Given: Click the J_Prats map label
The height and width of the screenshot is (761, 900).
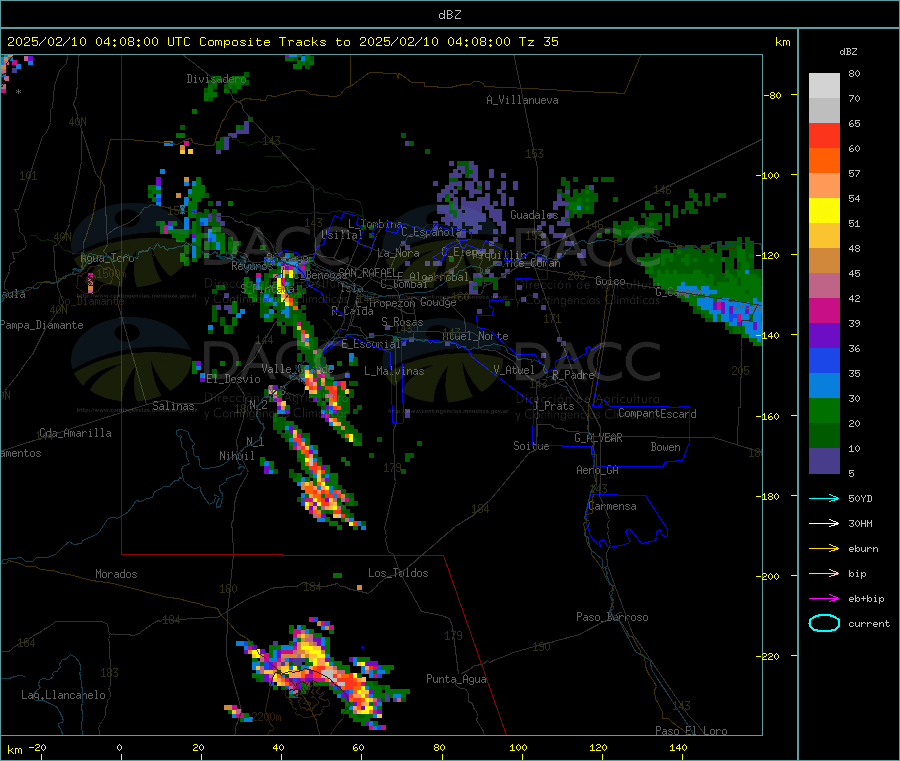Looking at the screenshot, I should pyautogui.click(x=554, y=406).
